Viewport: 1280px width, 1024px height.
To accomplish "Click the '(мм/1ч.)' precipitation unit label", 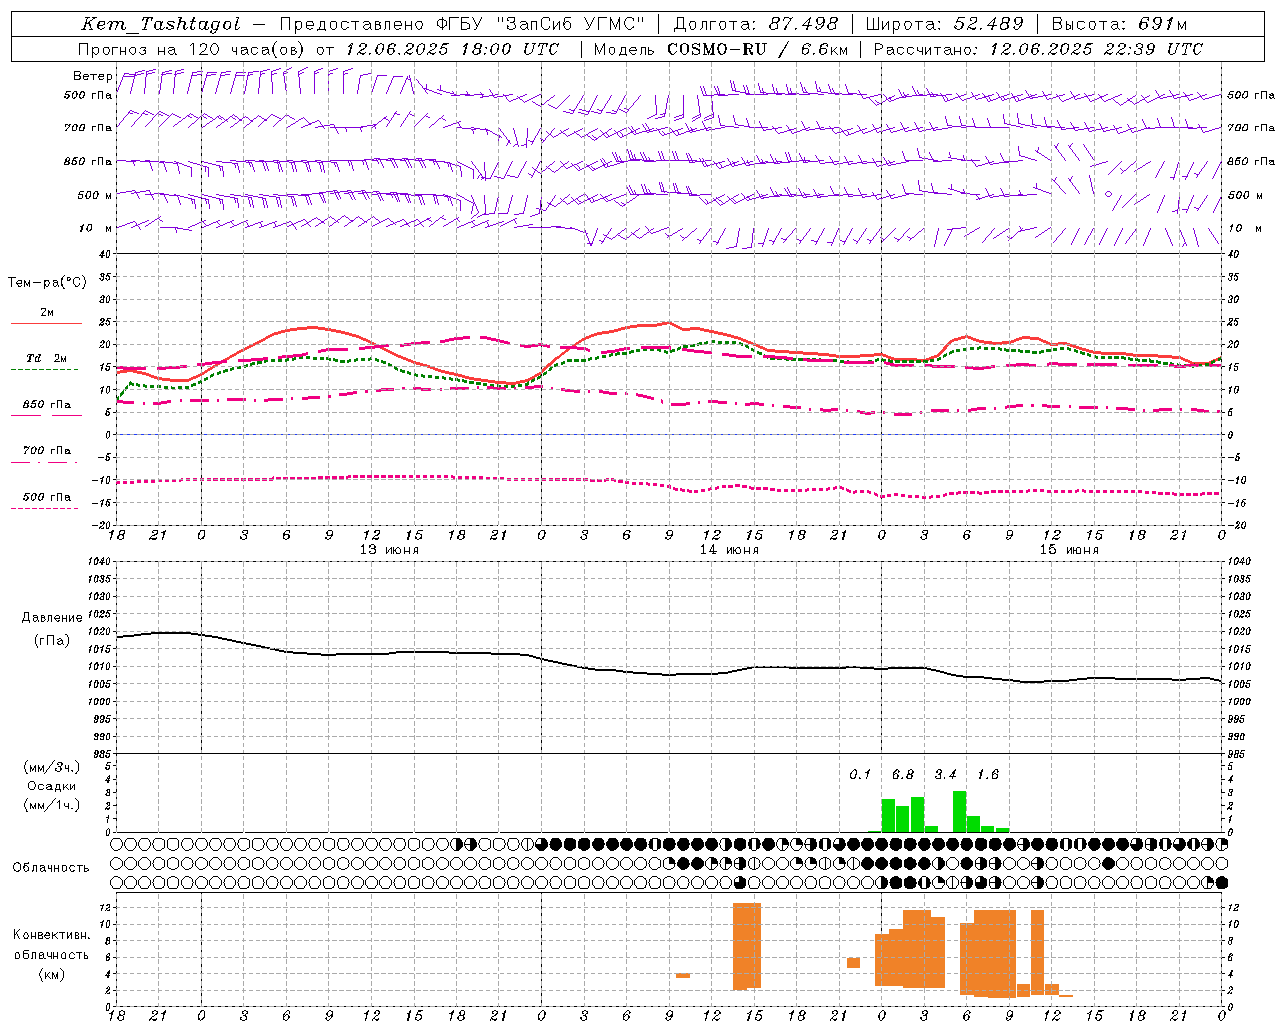I will click(x=52, y=805).
